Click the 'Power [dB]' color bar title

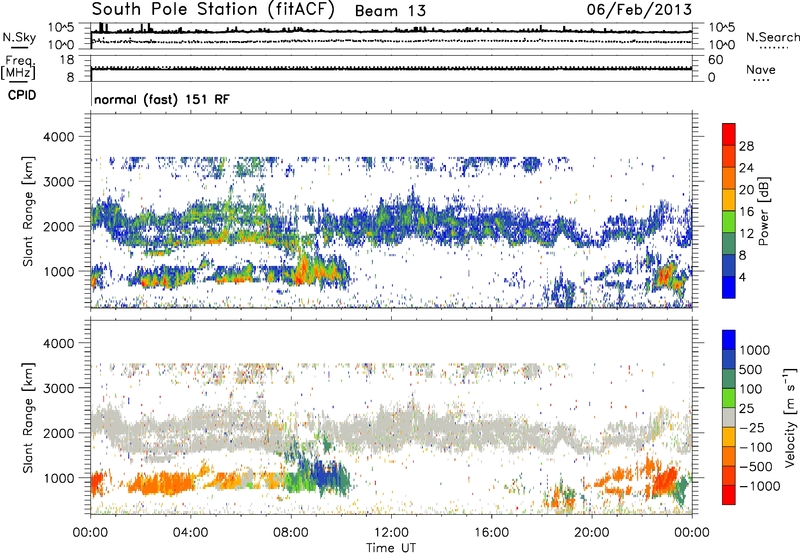click(x=763, y=211)
